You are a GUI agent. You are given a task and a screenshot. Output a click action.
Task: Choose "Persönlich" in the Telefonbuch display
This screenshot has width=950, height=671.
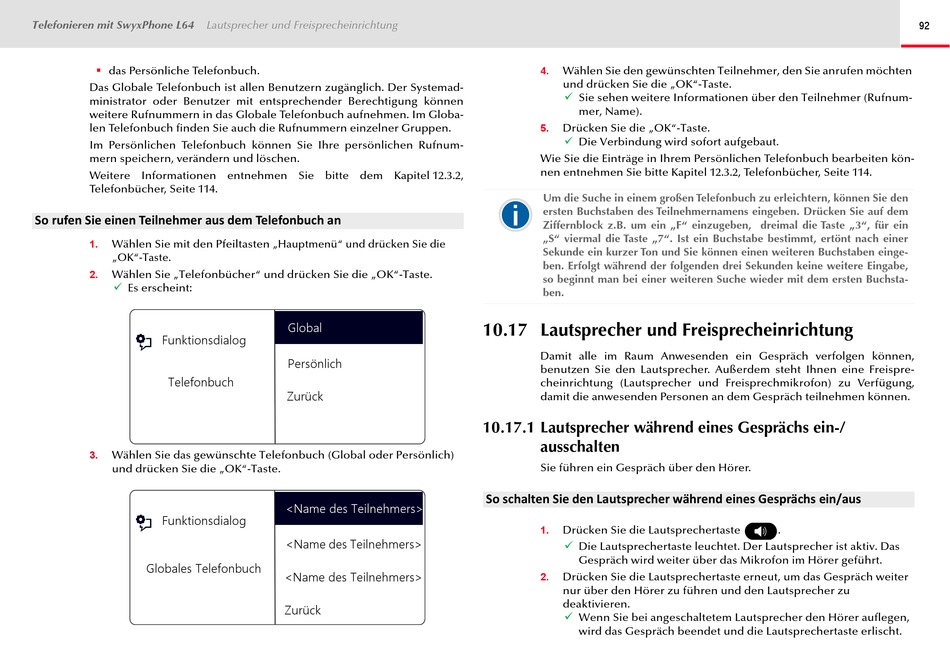pos(314,363)
